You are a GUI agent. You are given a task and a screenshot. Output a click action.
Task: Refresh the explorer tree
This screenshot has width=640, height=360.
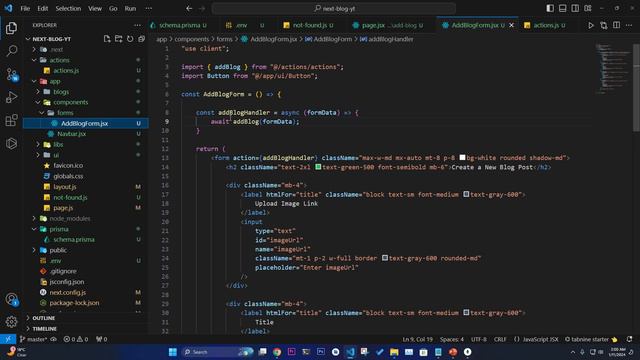click(130, 39)
